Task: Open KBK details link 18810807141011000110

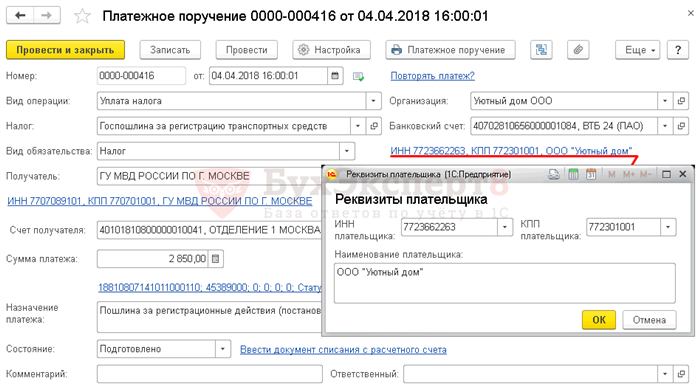Action: [x=209, y=288]
